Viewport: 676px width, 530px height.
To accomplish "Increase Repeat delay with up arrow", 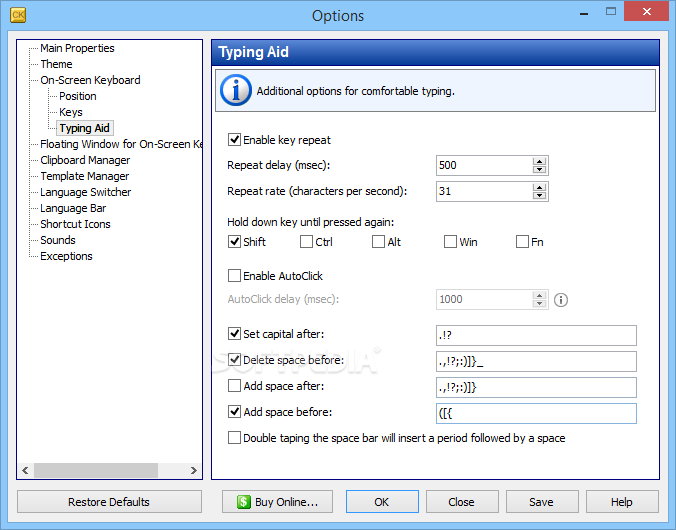I will [539, 162].
